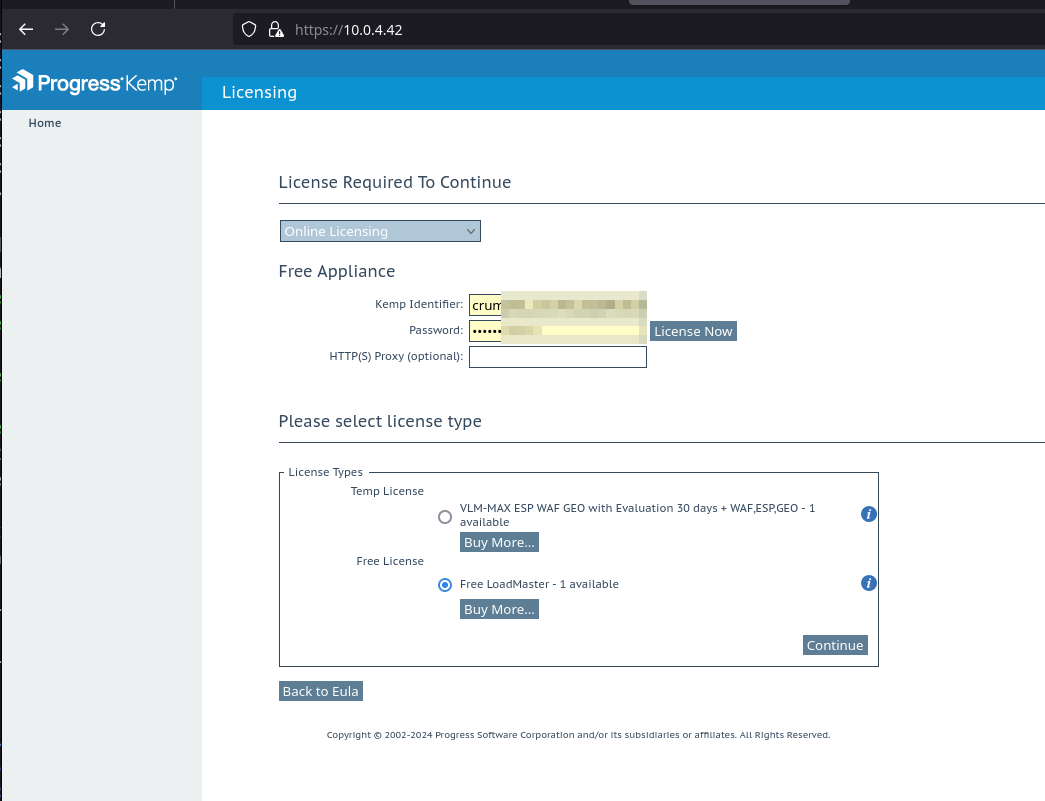Reload the current page
Viewport: 1045px width, 801px height.
(x=98, y=29)
